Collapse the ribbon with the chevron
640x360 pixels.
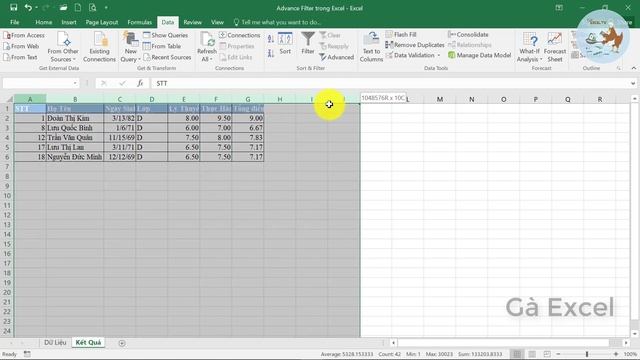[633, 68]
